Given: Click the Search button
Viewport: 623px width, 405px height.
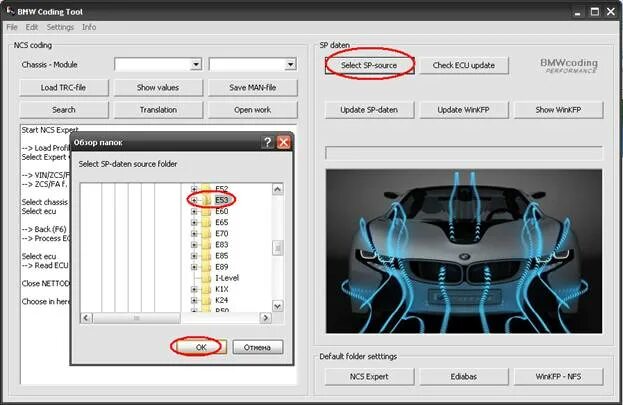Looking at the screenshot, I should (64, 110).
